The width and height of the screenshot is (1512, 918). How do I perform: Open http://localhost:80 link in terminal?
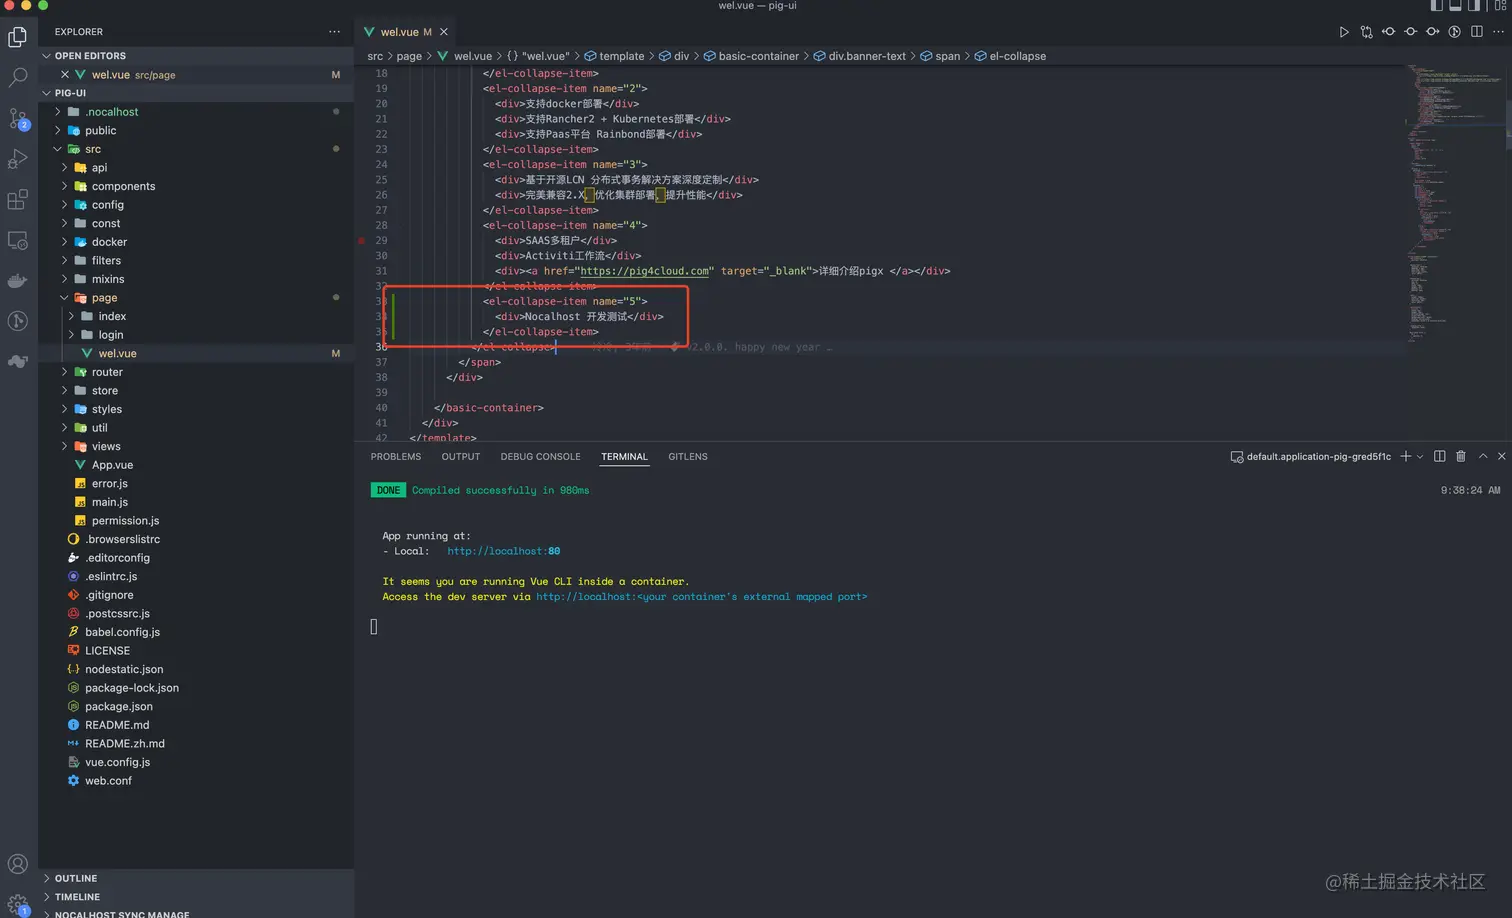pos(503,551)
